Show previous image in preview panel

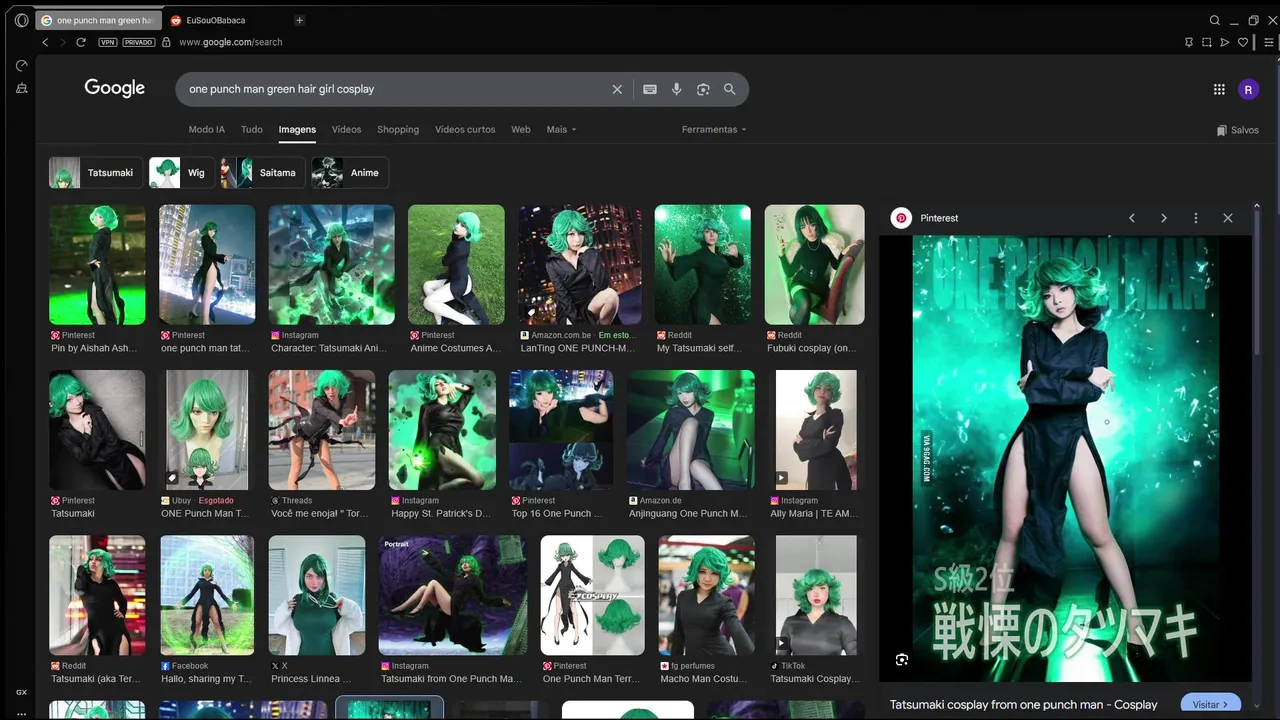point(1132,218)
